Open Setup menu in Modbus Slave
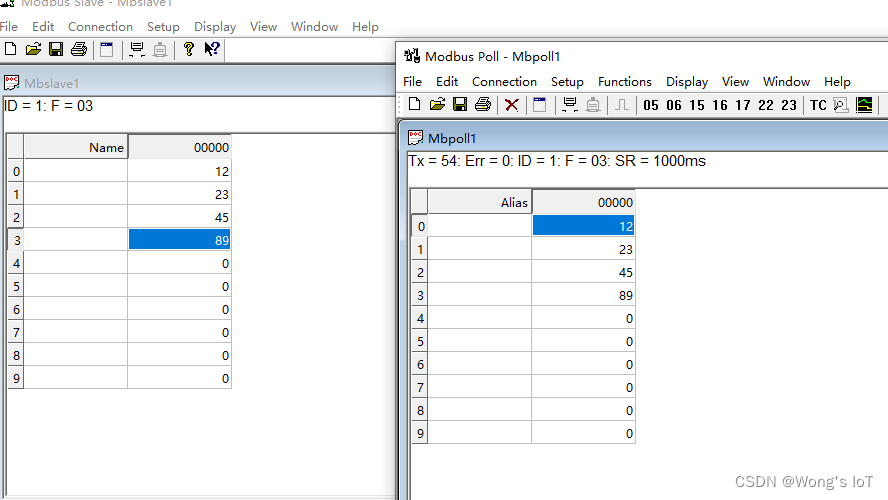This screenshot has width=888, height=500. [163, 27]
